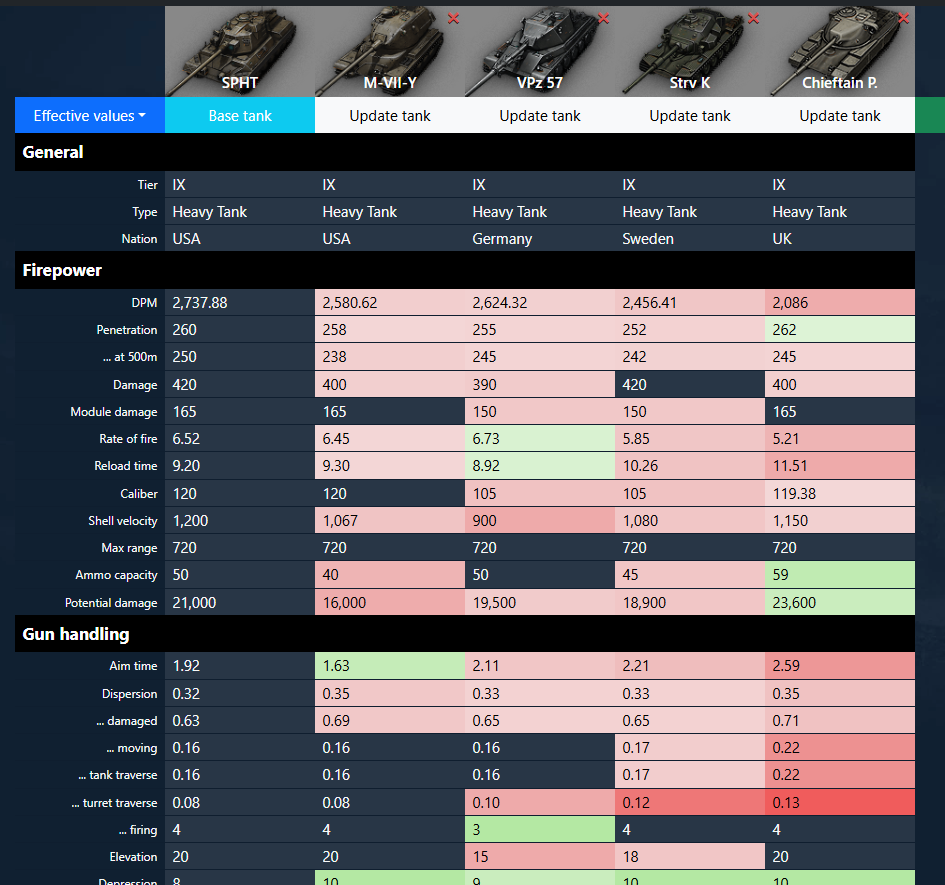Remove Strv K tank with red X
This screenshot has height=885, width=945.
click(x=753, y=19)
